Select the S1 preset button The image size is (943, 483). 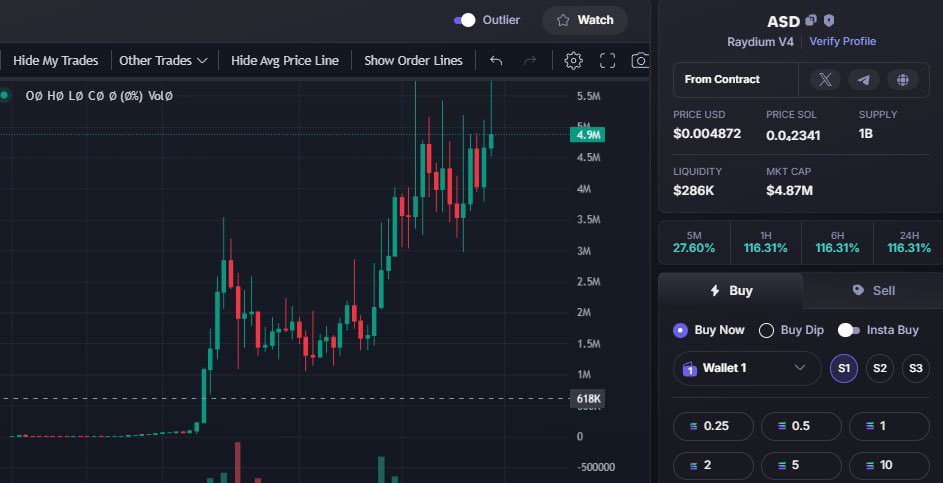click(844, 368)
